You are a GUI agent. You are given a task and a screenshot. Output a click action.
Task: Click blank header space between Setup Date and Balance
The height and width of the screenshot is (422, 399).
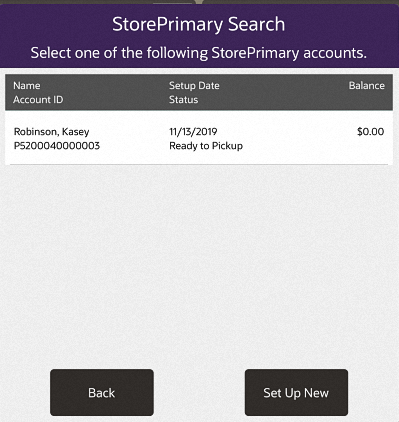283,92
